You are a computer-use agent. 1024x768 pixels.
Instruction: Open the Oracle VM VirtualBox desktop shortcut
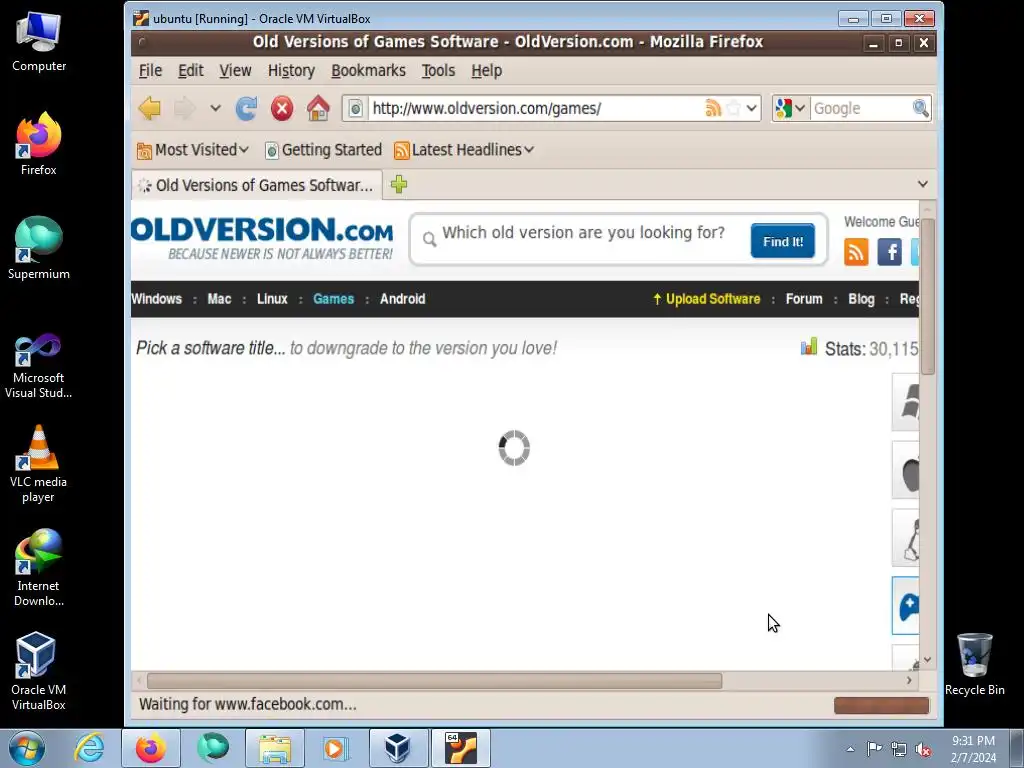39,671
